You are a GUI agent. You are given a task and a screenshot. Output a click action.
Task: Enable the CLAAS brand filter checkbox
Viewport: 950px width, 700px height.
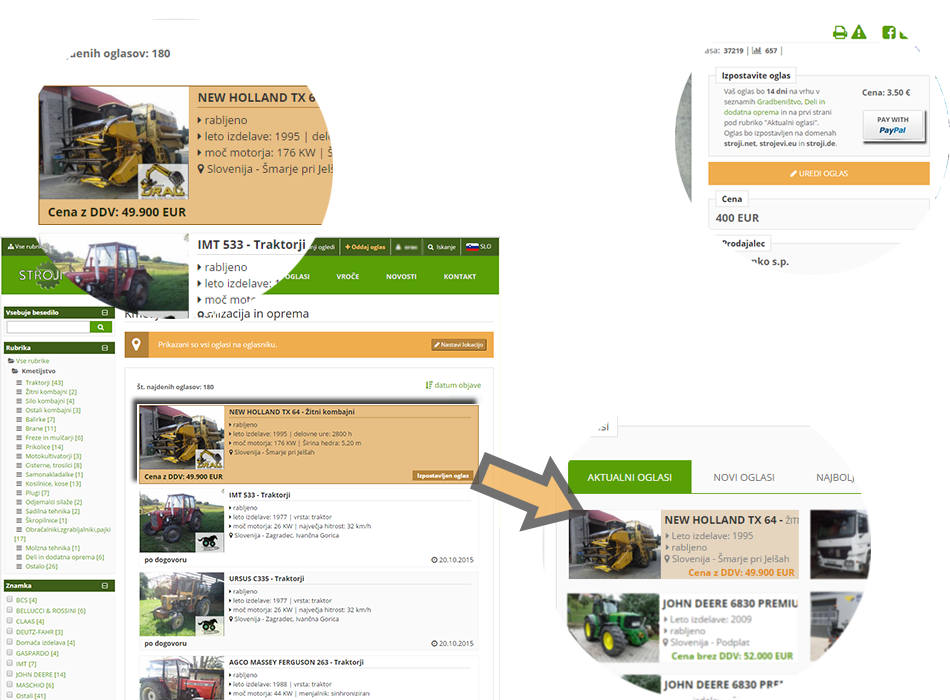(10, 621)
